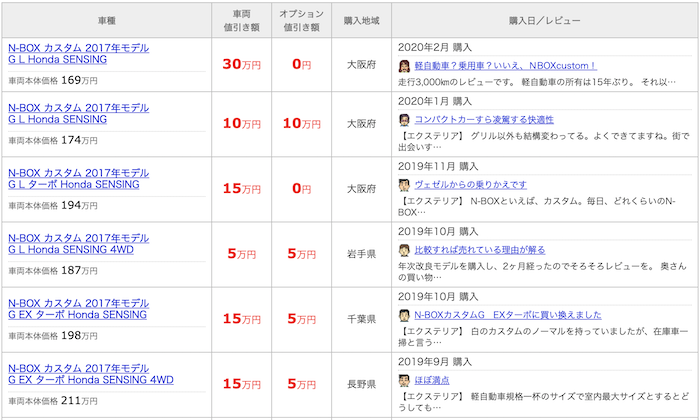Click reviewer avatar beside ほぼ満点 review
Image resolution: width=700 pixels, height=420 pixels.
[x=404, y=380]
